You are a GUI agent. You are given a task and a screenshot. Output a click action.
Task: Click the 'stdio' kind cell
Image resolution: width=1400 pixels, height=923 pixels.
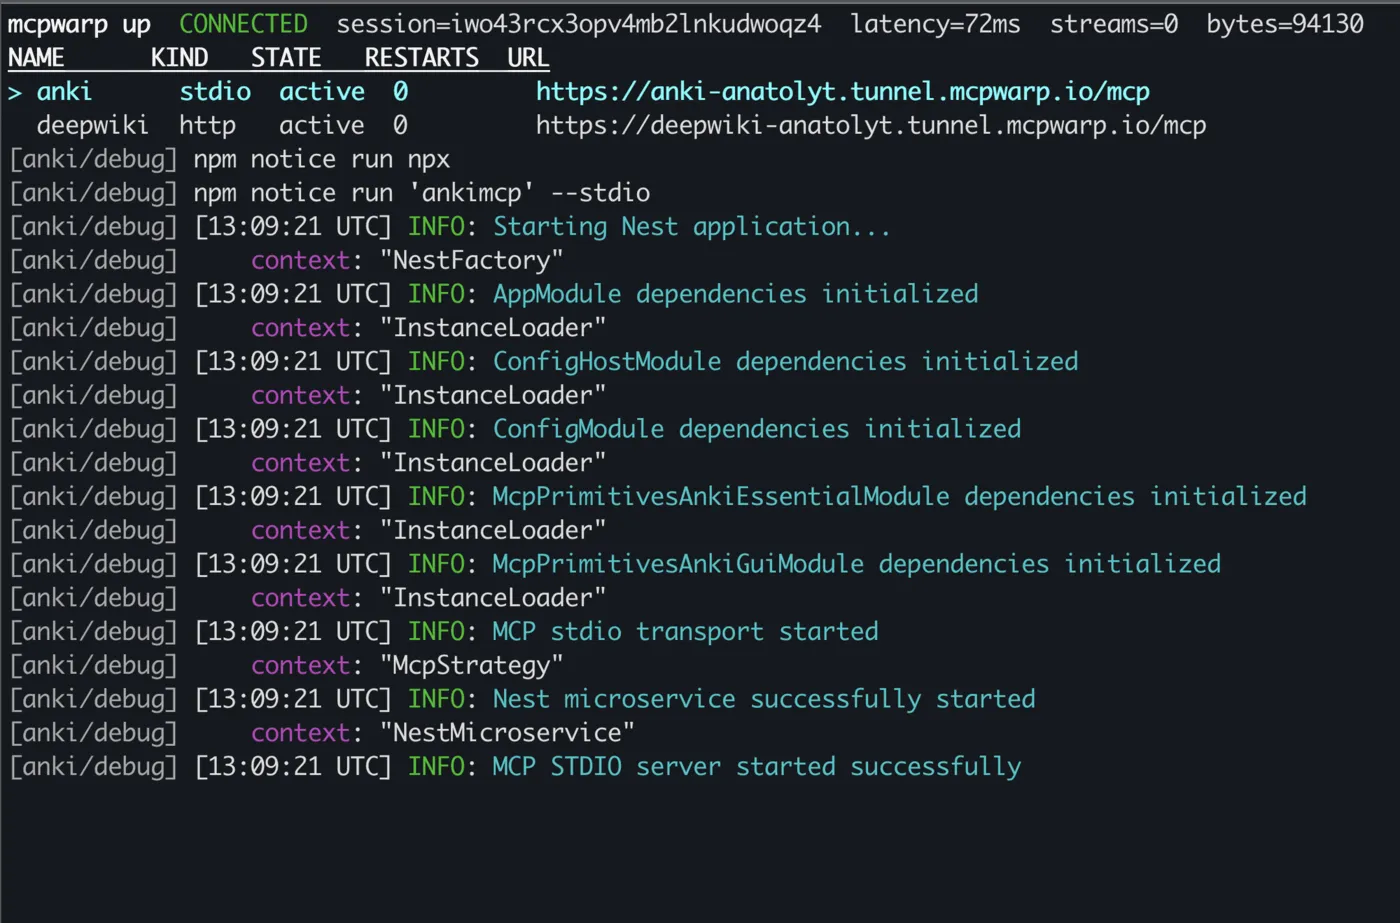coord(215,92)
